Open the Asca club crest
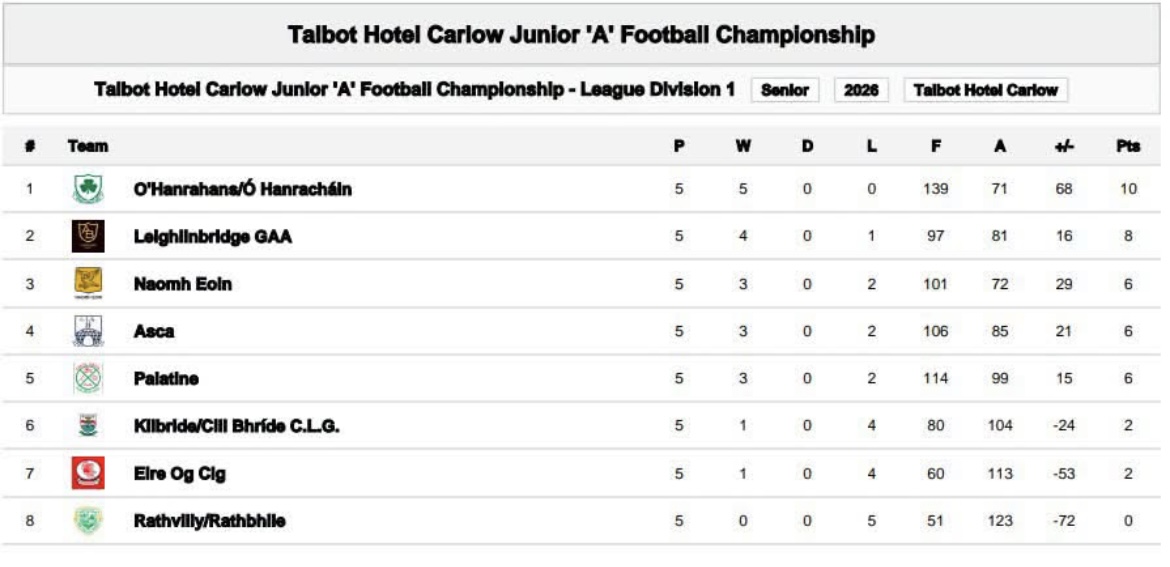The width and height of the screenshot is (1170, 567). click(x=88, y=331)
